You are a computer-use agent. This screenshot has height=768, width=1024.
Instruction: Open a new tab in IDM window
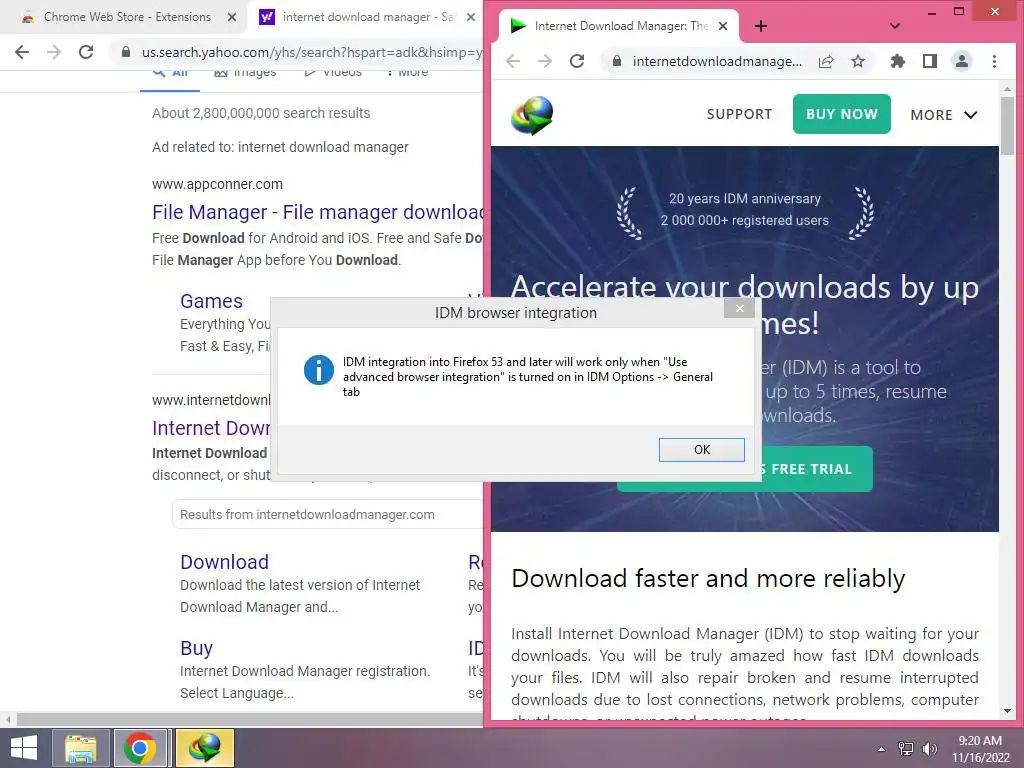coord(761,26)
